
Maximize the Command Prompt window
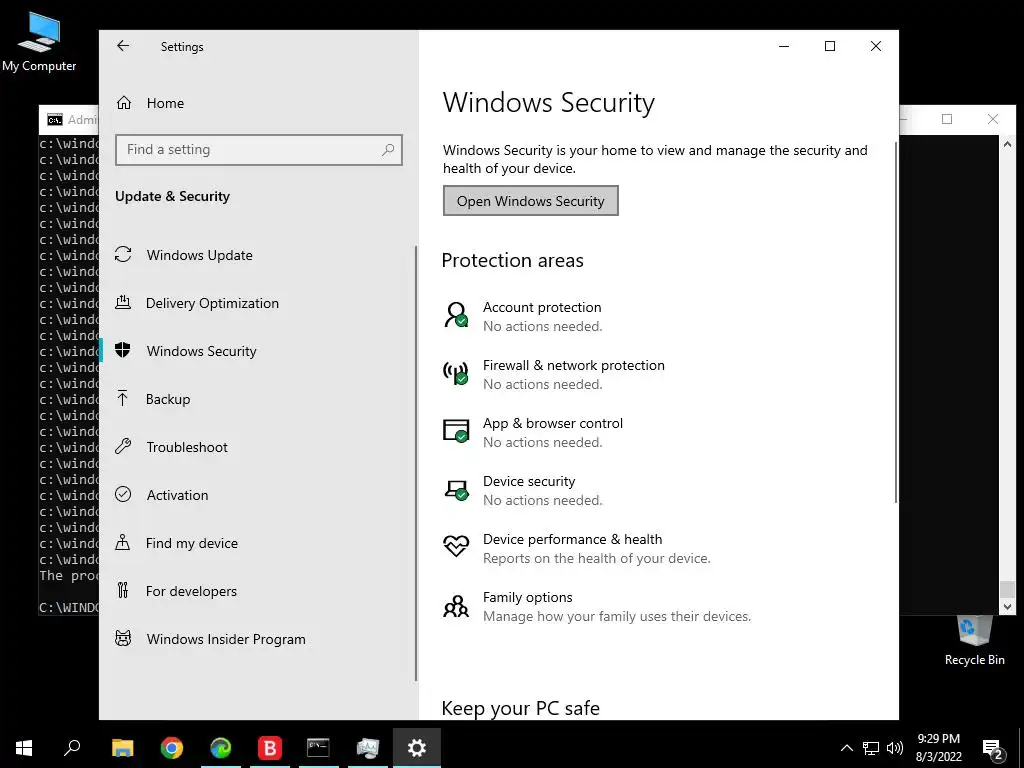[947, 119]
